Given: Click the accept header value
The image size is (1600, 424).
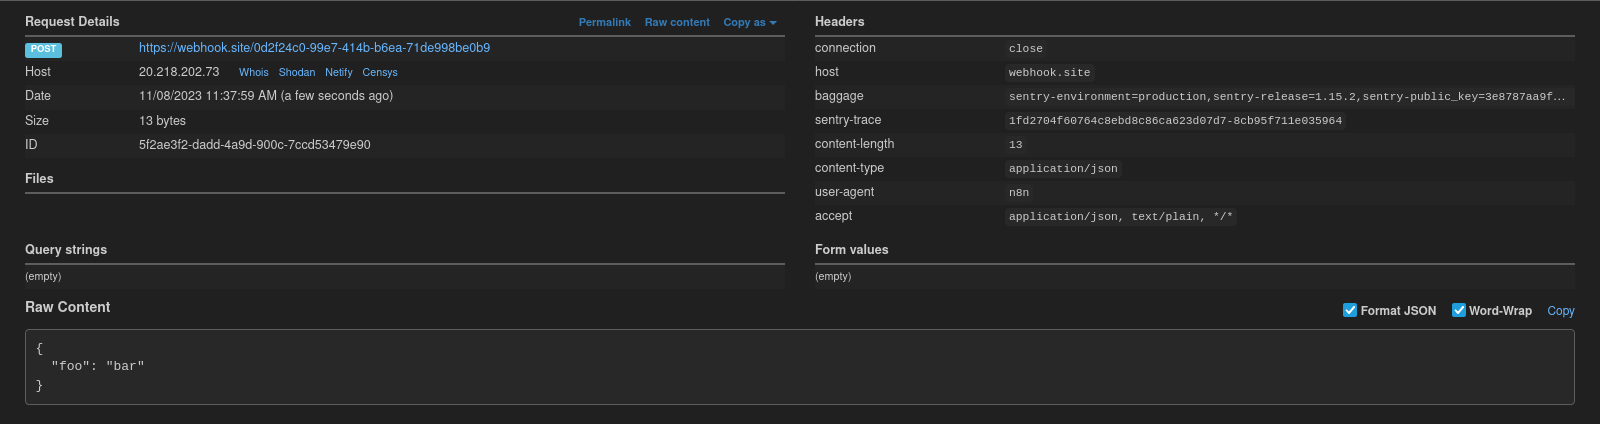Looking at the screenshot, I should pyautogui.click(x=1120, y=217).
